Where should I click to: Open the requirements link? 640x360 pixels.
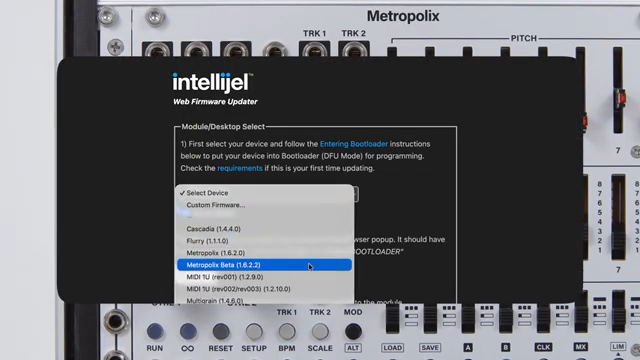click(x=240, y=168)
